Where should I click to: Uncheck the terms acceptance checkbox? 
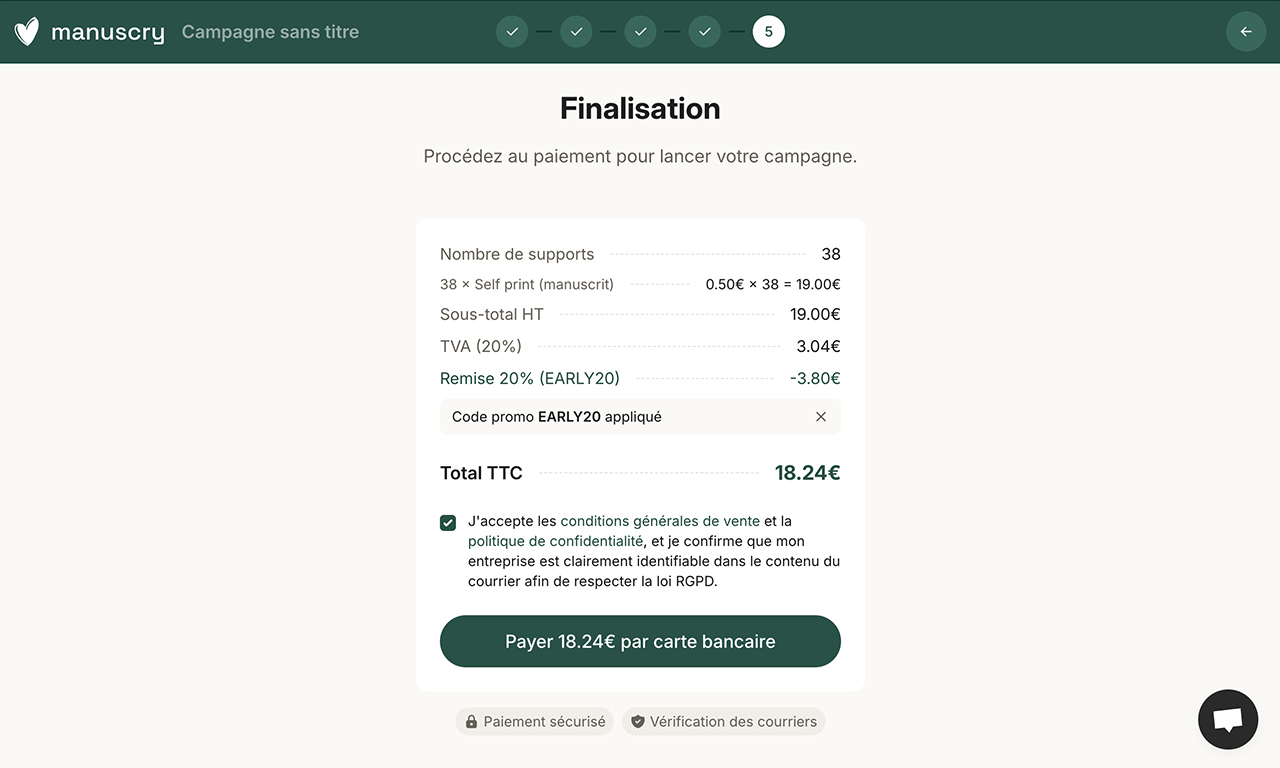(x=447, y=522)
